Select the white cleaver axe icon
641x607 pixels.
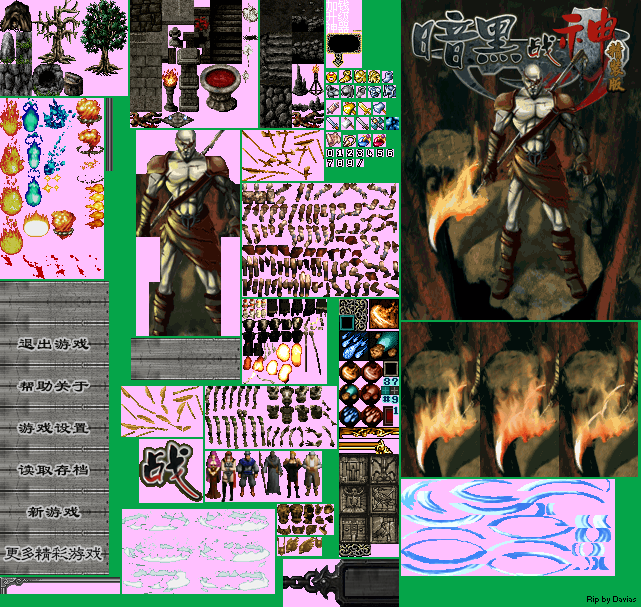click(347, 123)
